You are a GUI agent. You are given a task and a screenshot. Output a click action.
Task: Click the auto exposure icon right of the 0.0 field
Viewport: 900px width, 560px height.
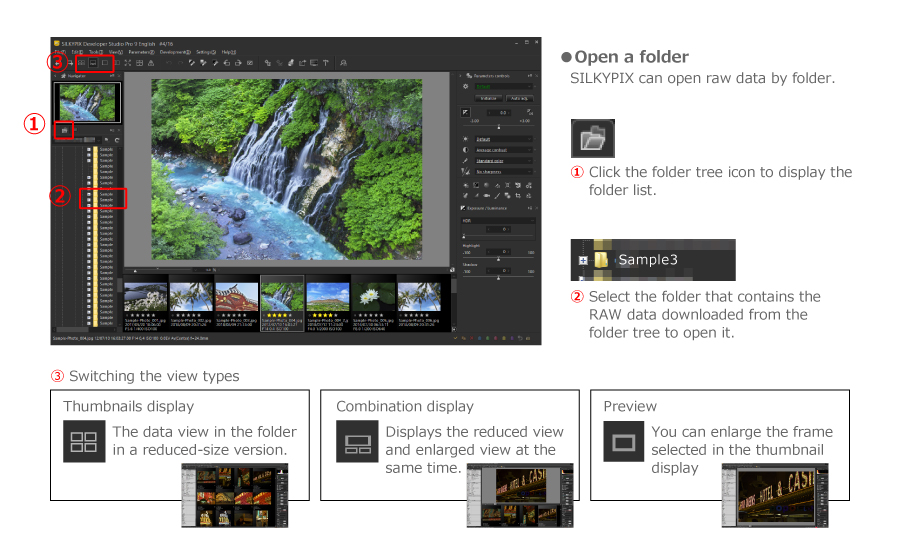point(530,112)
